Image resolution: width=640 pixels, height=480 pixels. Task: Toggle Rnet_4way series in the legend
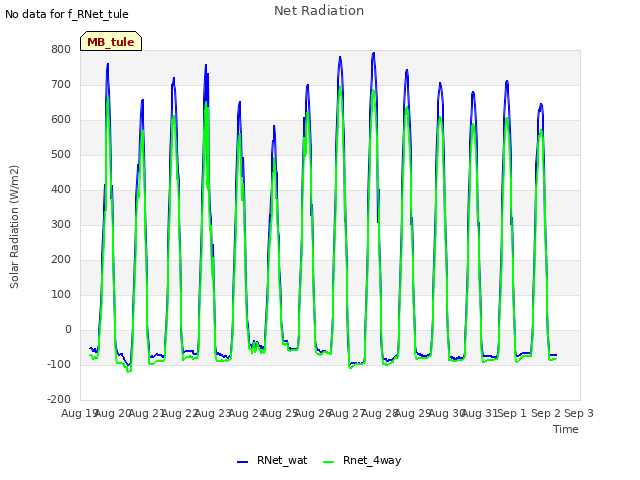(x=362, y=460)
